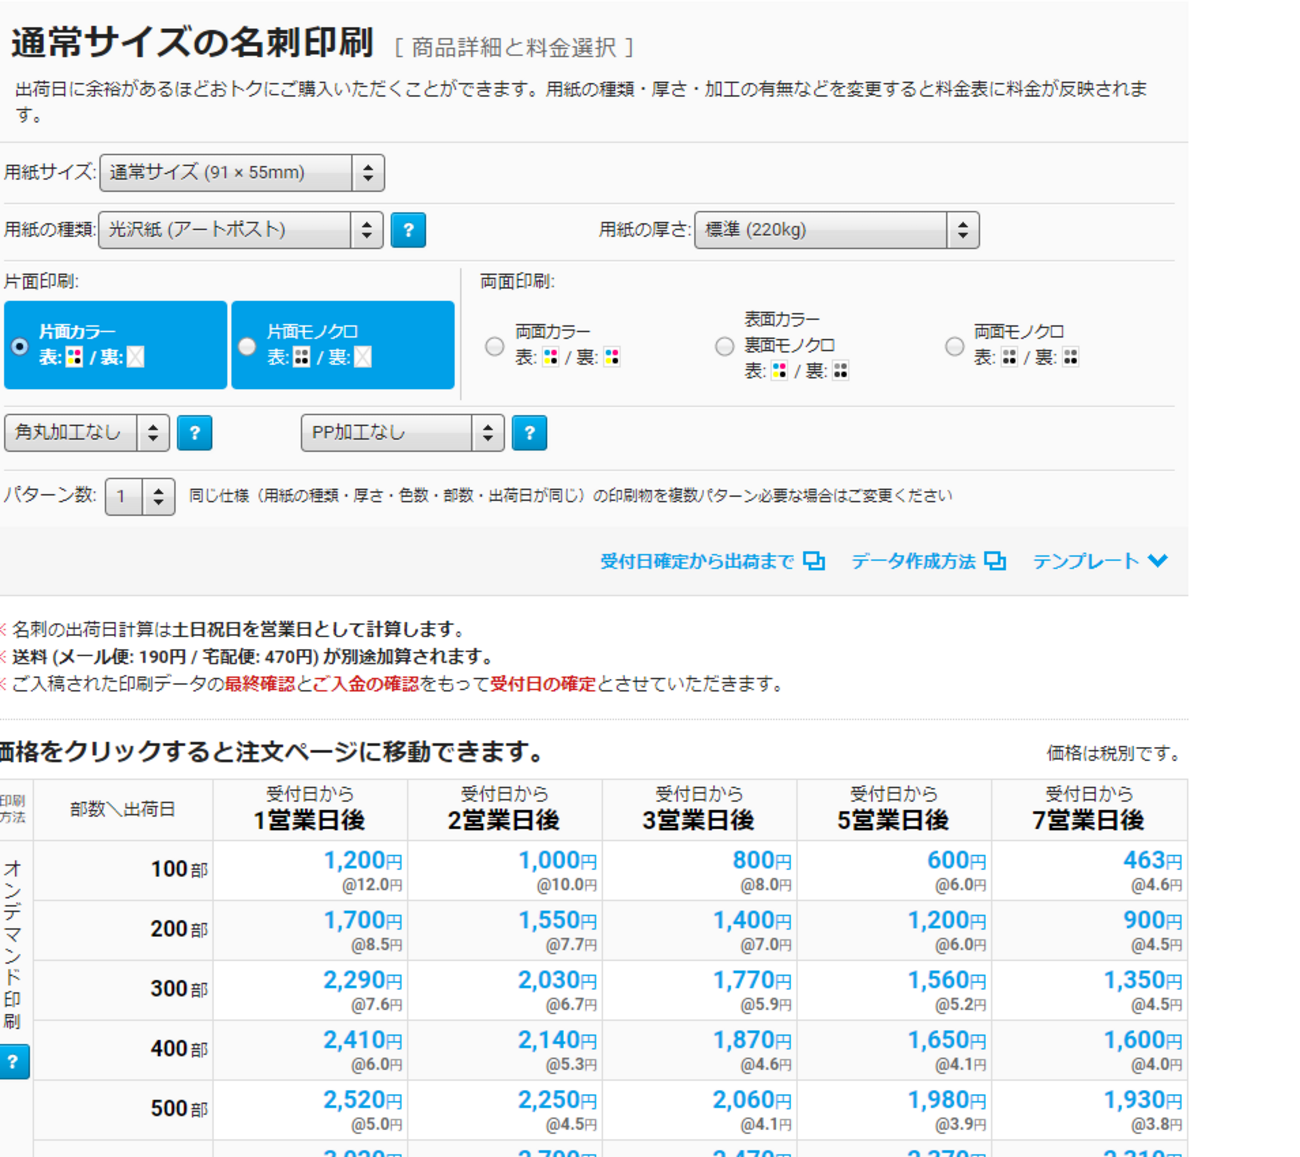The image size is (1300, 1157).
Task: Choose 両面カラー printing option
Action: 494,346
